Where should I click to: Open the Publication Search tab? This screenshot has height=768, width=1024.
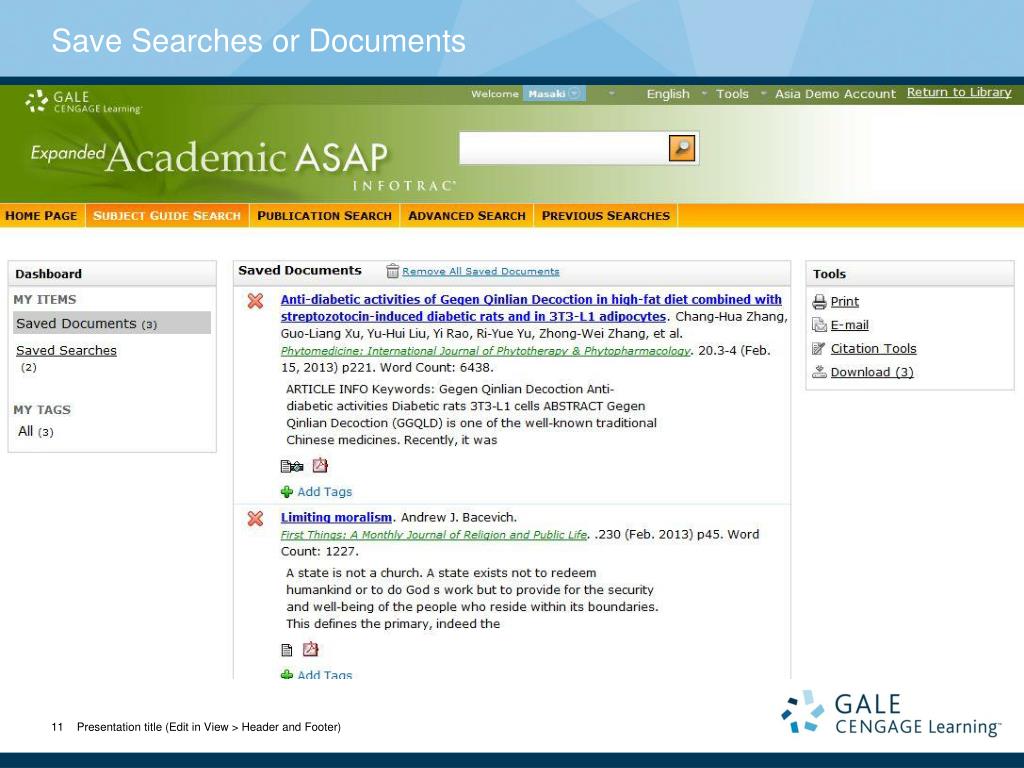(x=325, y=216)
